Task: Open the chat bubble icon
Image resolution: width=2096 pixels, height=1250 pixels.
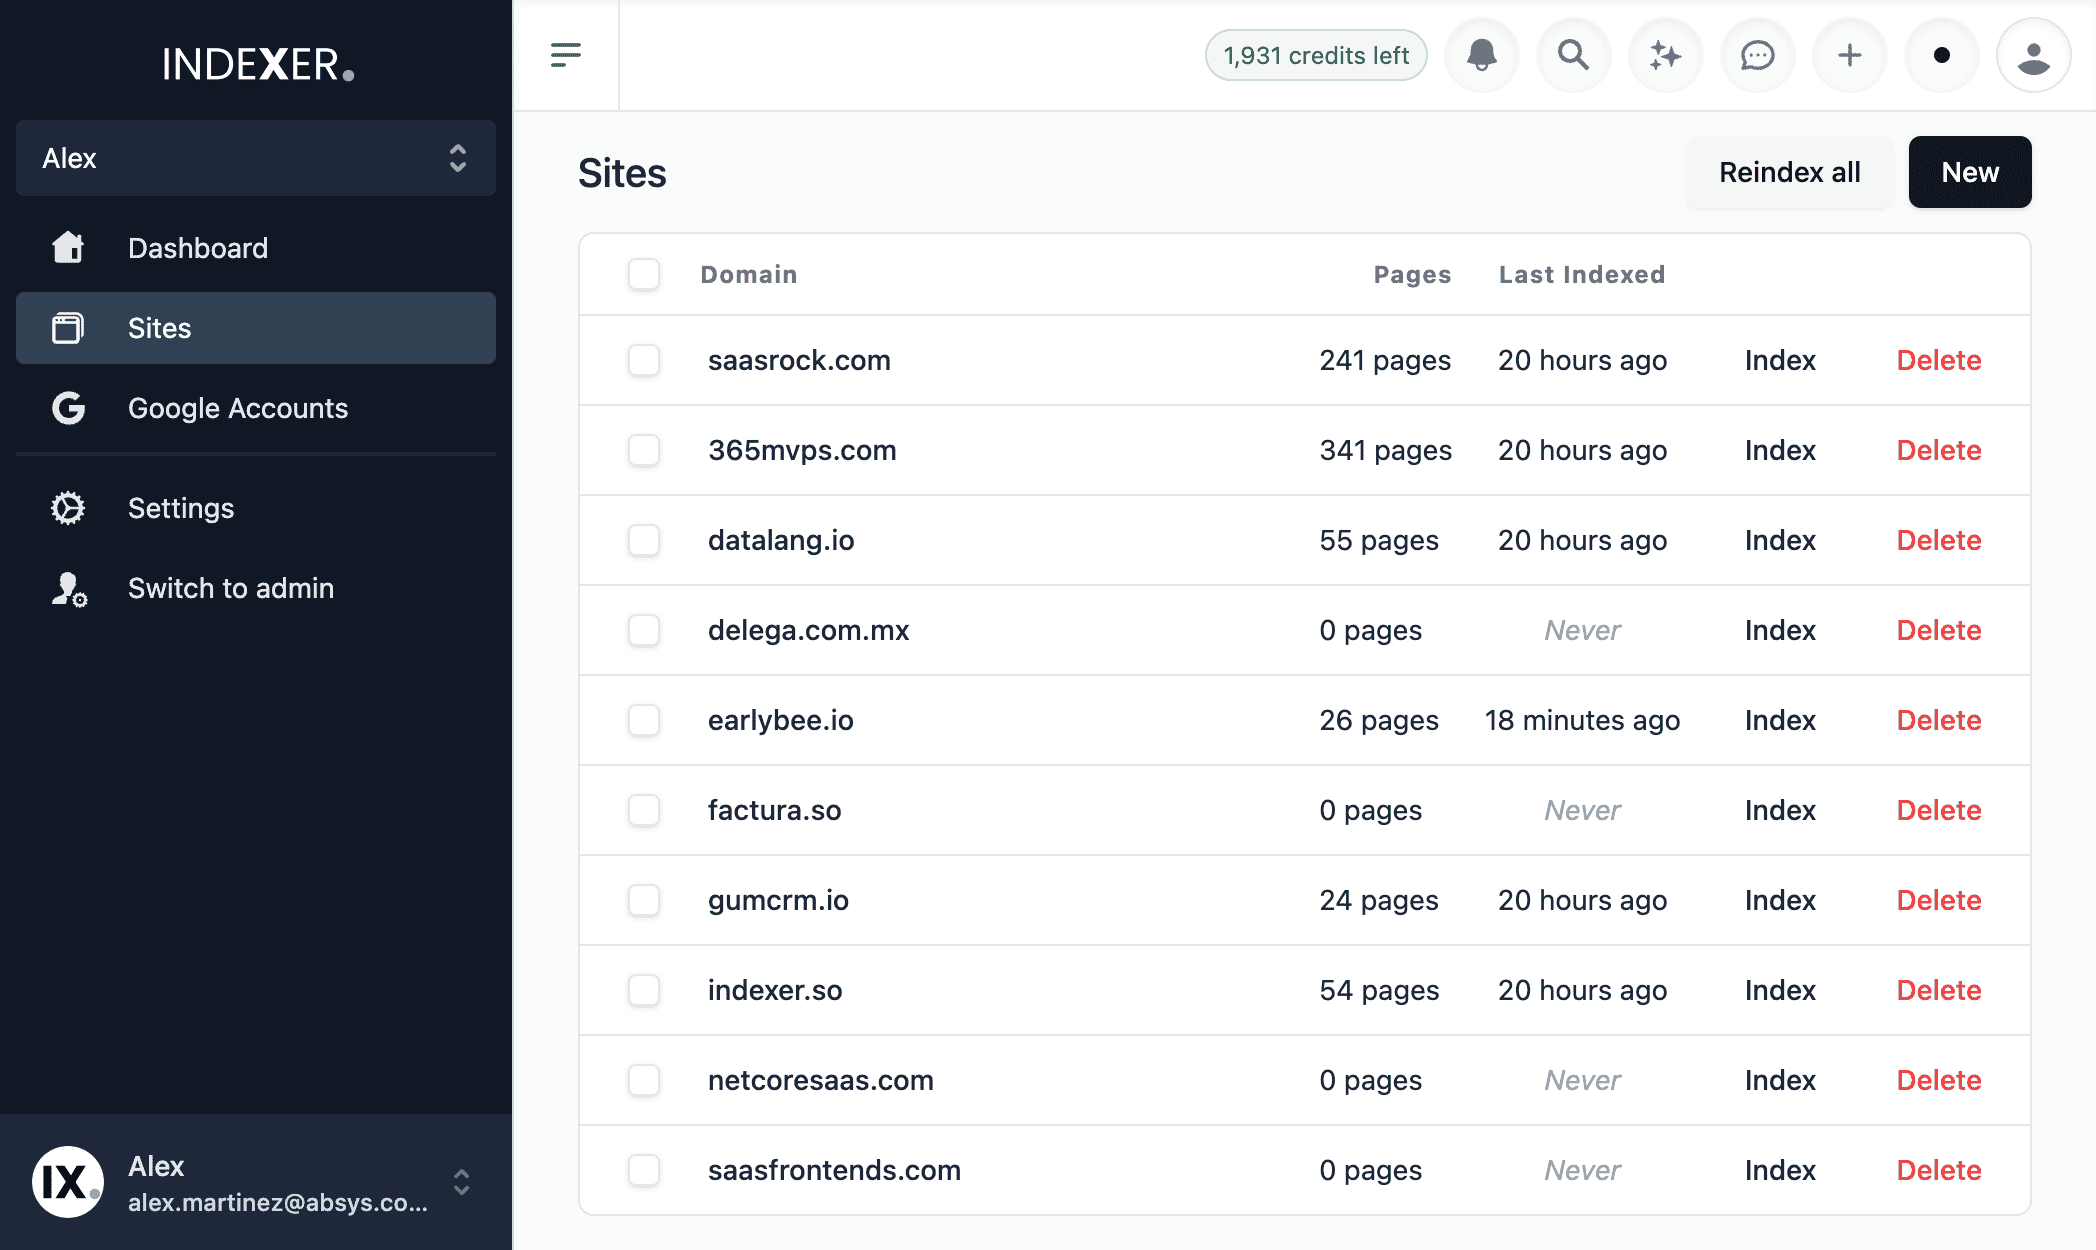Action: [x=1757, y=55]
